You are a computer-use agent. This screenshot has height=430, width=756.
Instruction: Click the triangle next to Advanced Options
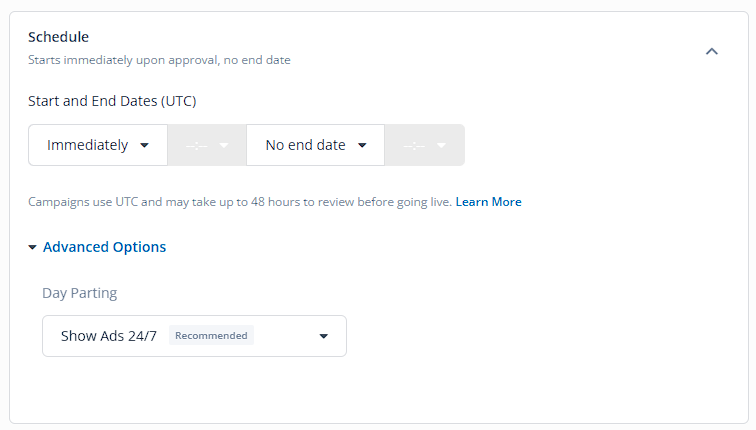pyautogui.click(x=32, y=247)
